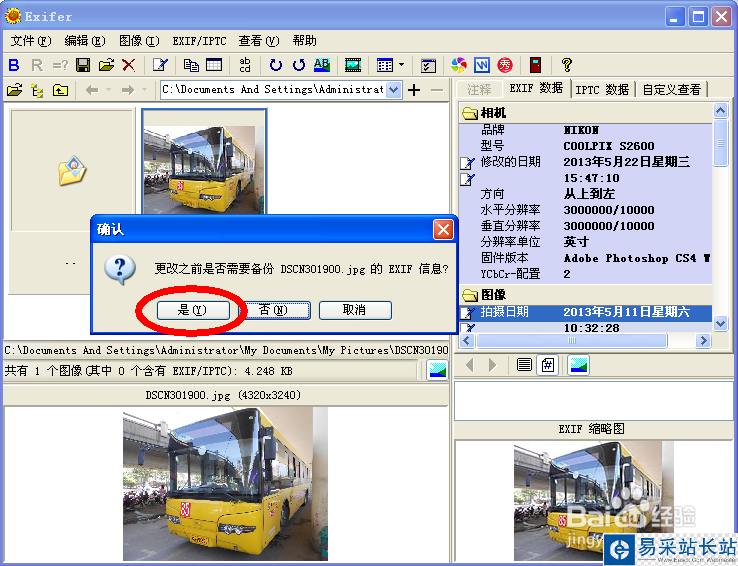738x566 pixels.
Task: Click the yellow question mark help icon
Action: point(567,65)
